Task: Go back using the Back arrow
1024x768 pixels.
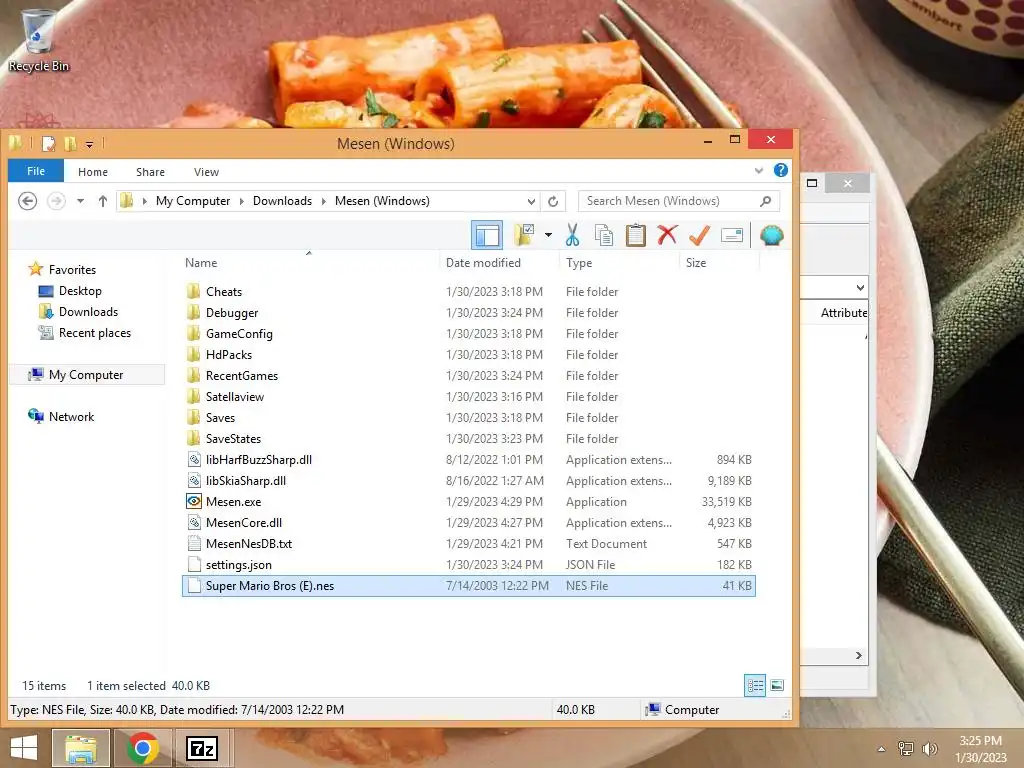Action: pos(27,201)
